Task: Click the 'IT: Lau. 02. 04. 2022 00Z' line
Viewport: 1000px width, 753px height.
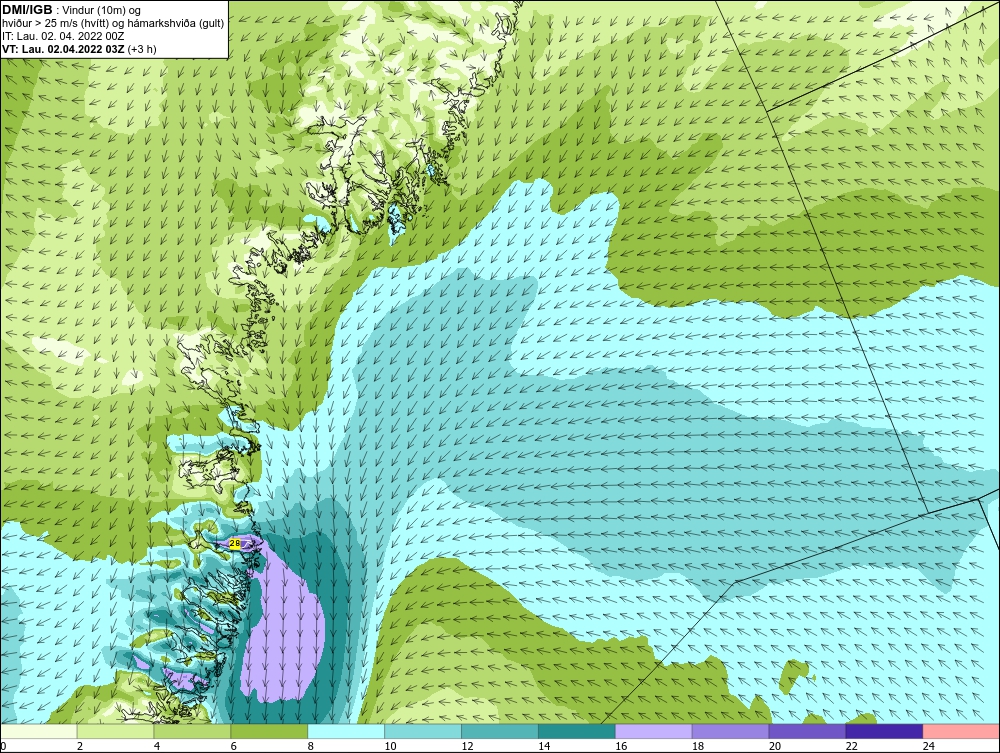Action: point(62,36)
